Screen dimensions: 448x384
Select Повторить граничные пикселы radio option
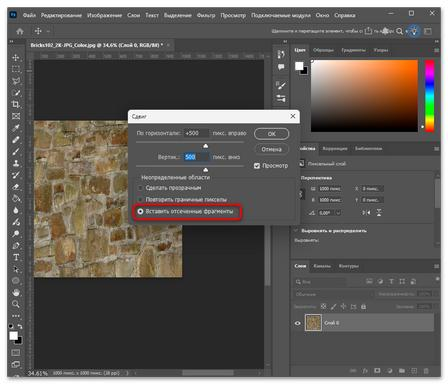pyautogui.click(x=140, y=199)
